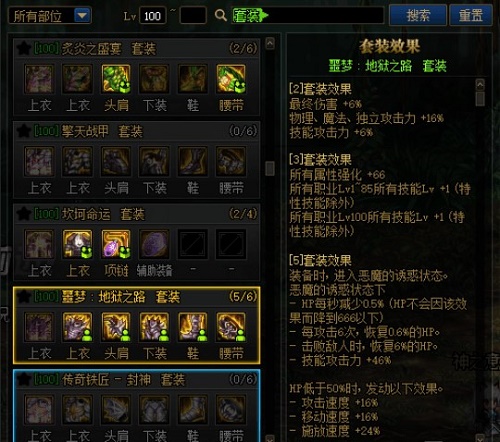Screen dimensions: 500x442
Task: Click the set effect panel scroll-up arrow
Action: click(x=480, y=85)
